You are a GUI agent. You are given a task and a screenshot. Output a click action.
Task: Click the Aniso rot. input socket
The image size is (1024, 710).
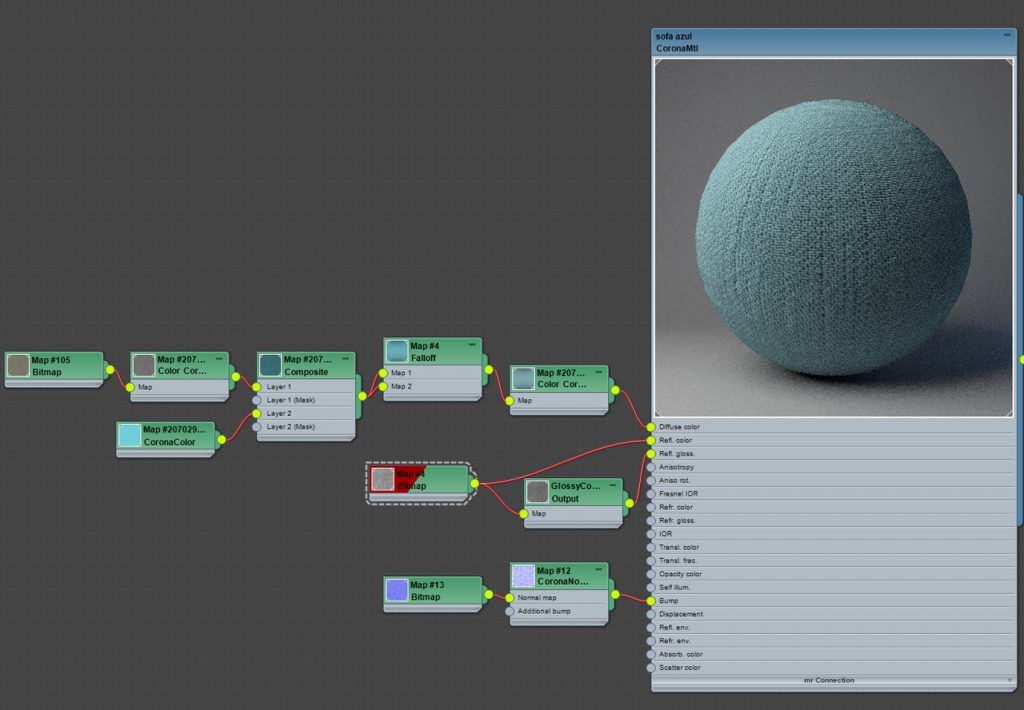click(650, 481)
